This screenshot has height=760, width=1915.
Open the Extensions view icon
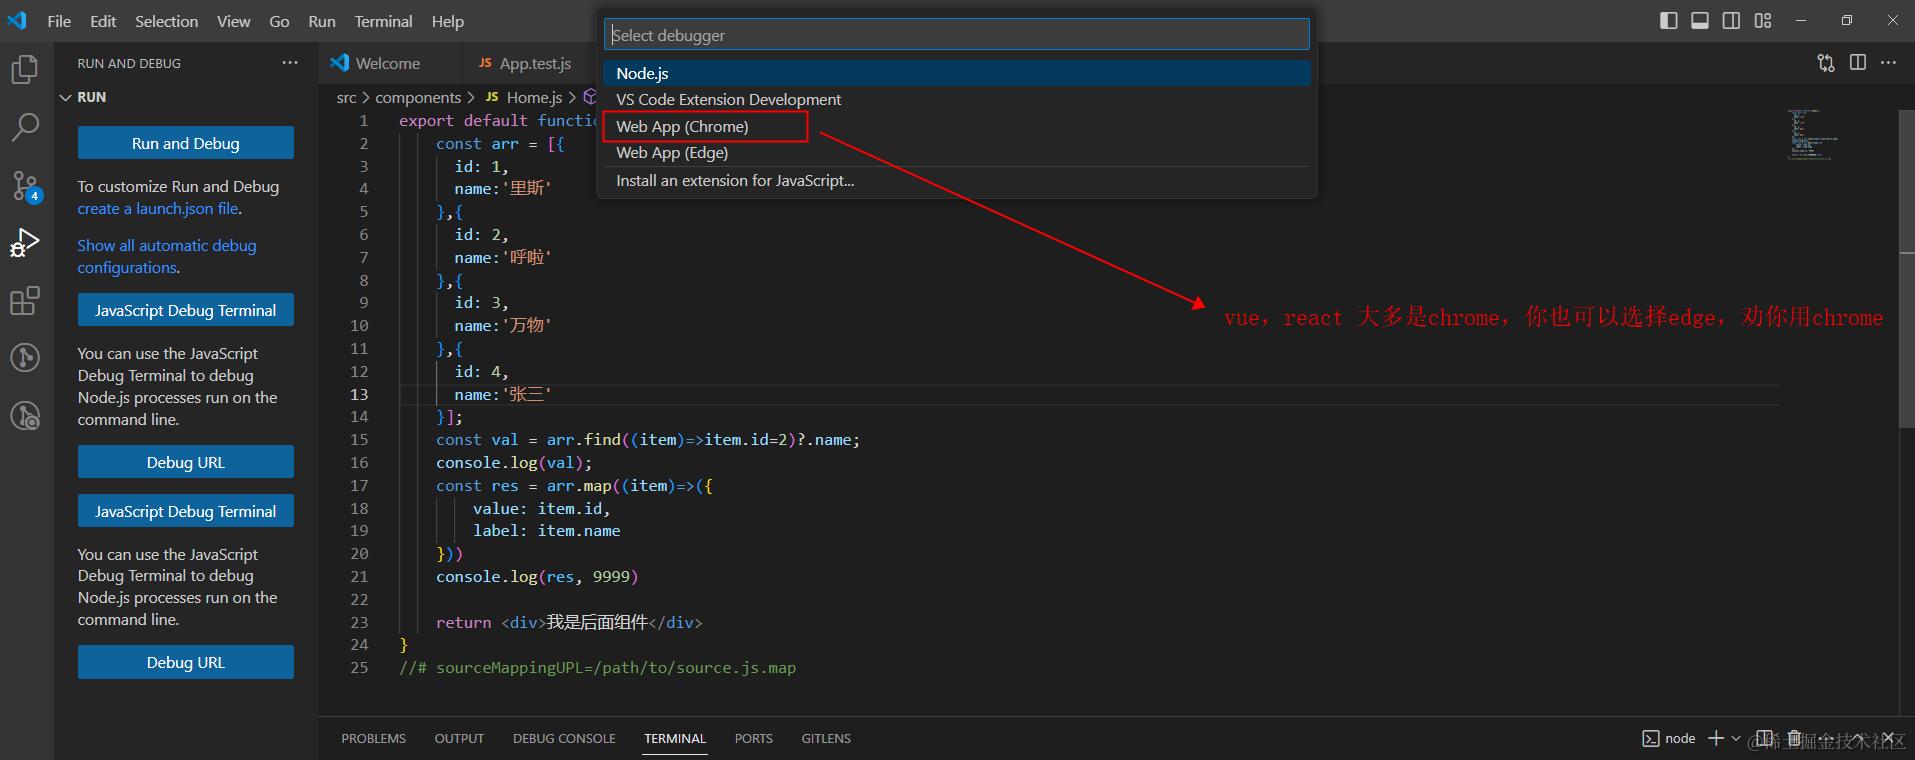click(25, 300)
